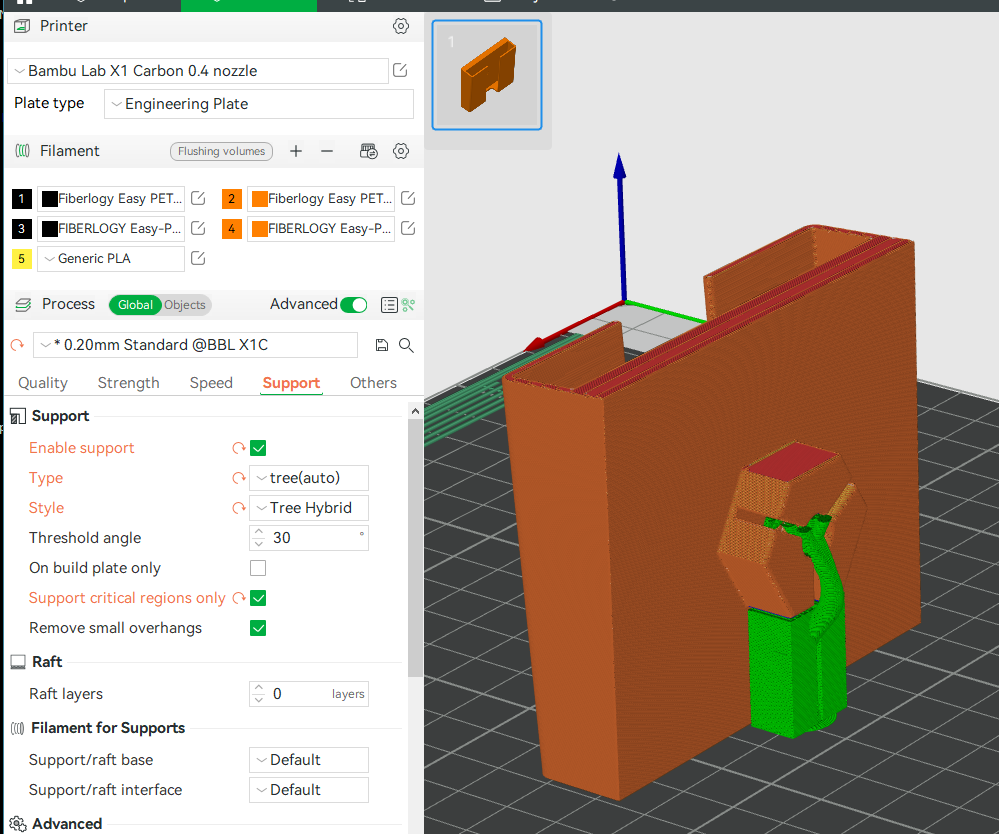Click the compare presets icon

408,305
